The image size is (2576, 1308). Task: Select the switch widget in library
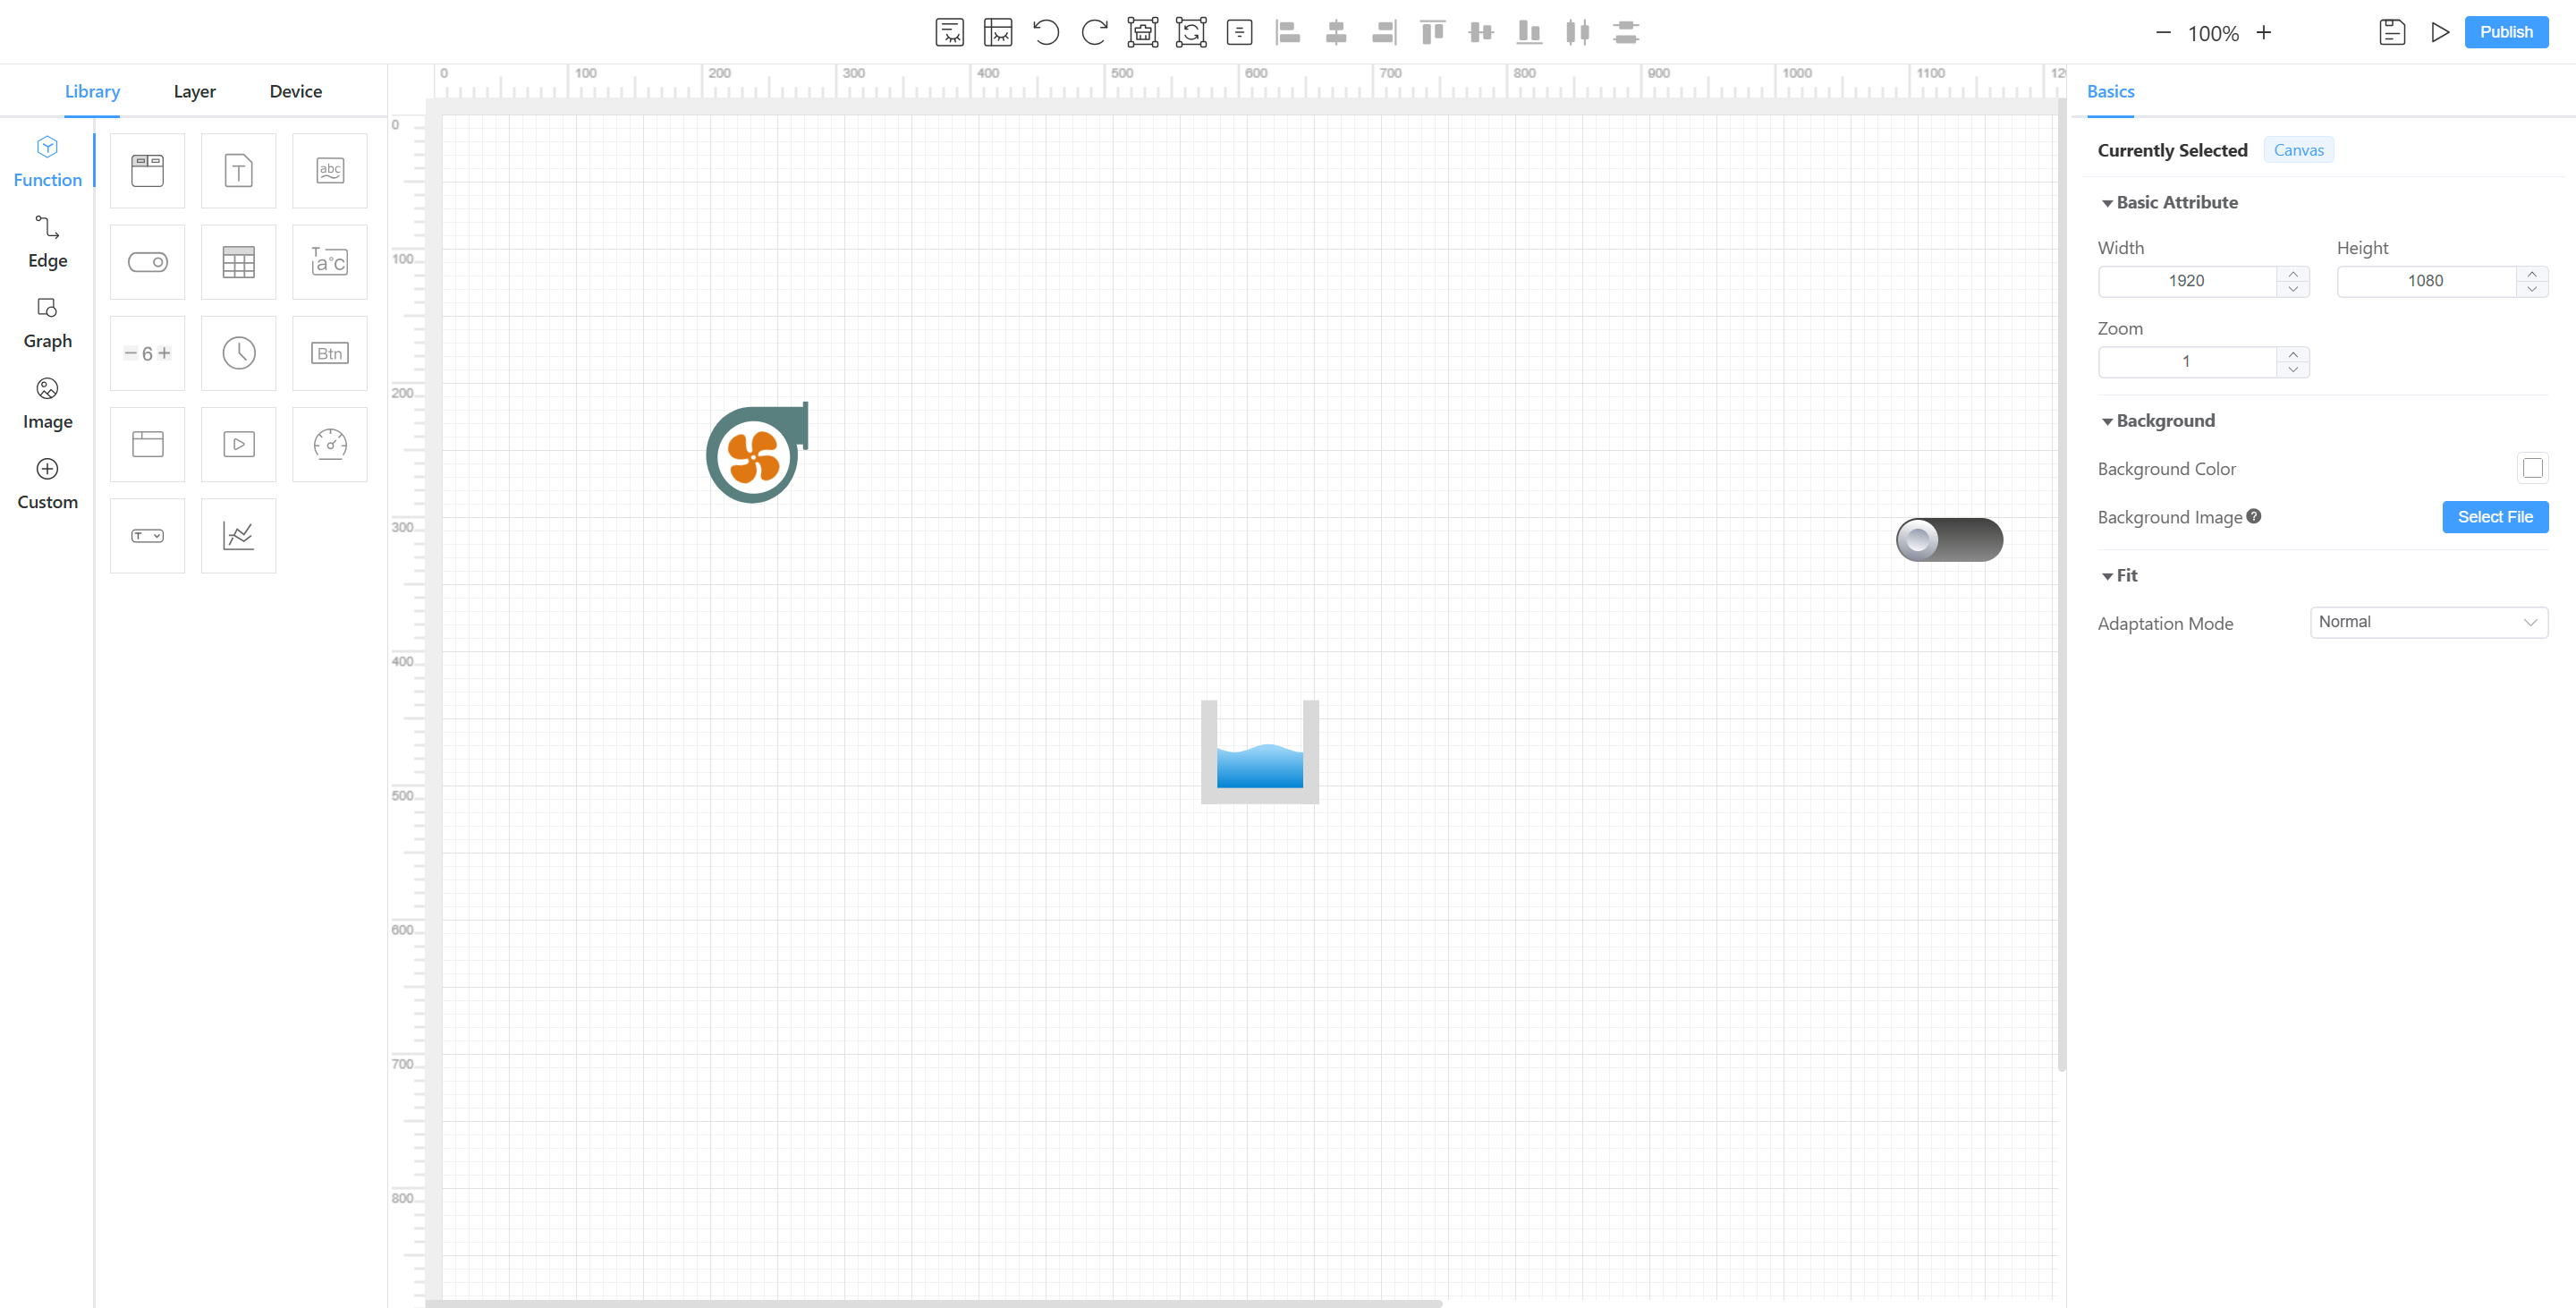click(147, 262)
